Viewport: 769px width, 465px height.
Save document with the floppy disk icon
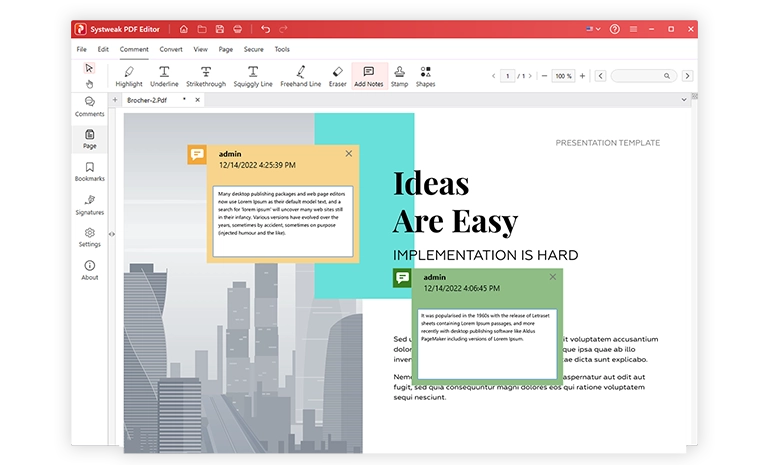(x=220, y=29)
